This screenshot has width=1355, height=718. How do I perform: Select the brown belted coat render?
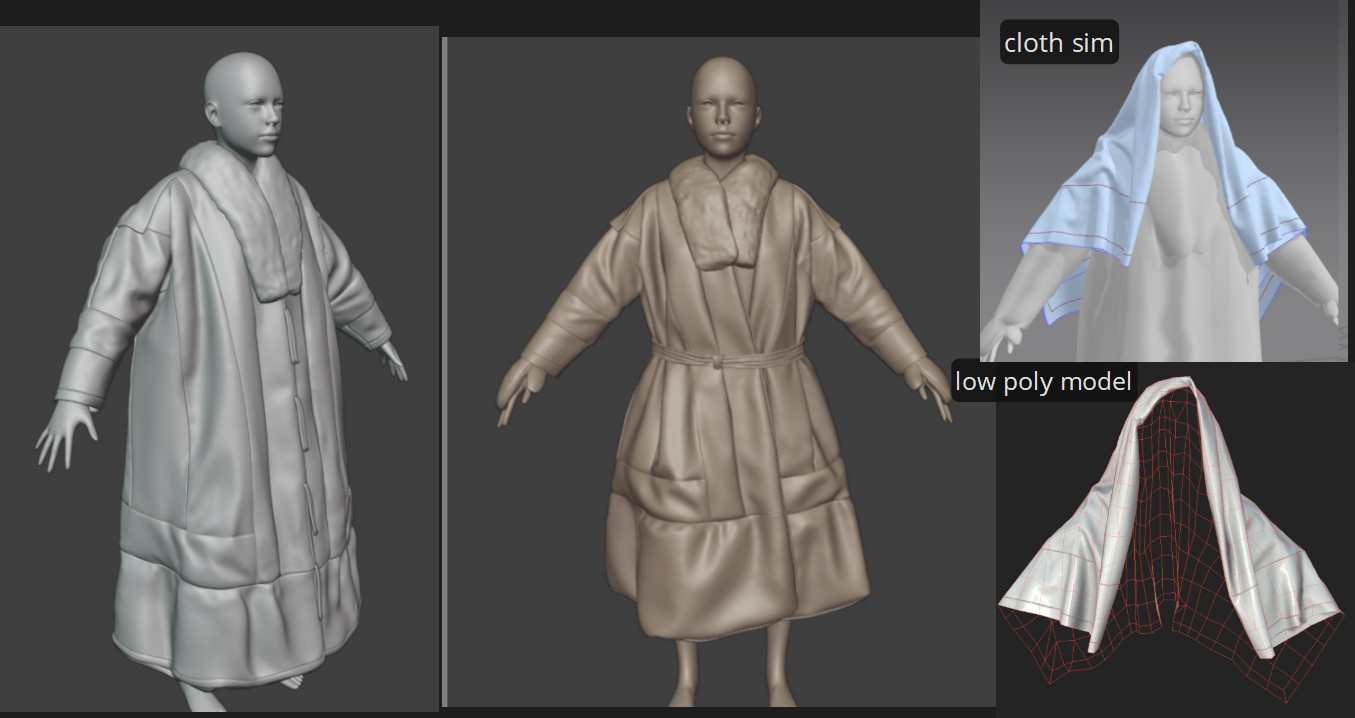pyautogui.click(x=720, y=372)
